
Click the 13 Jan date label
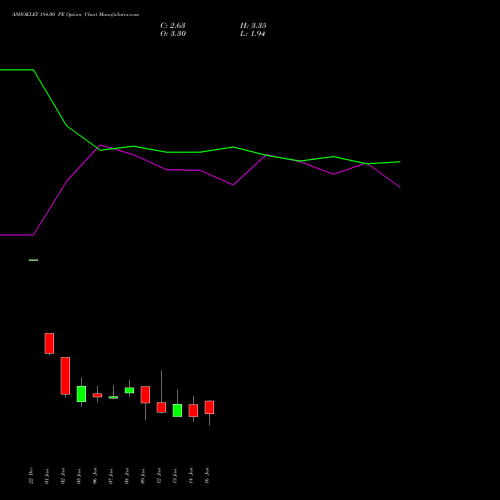click(x=175, y=476)
